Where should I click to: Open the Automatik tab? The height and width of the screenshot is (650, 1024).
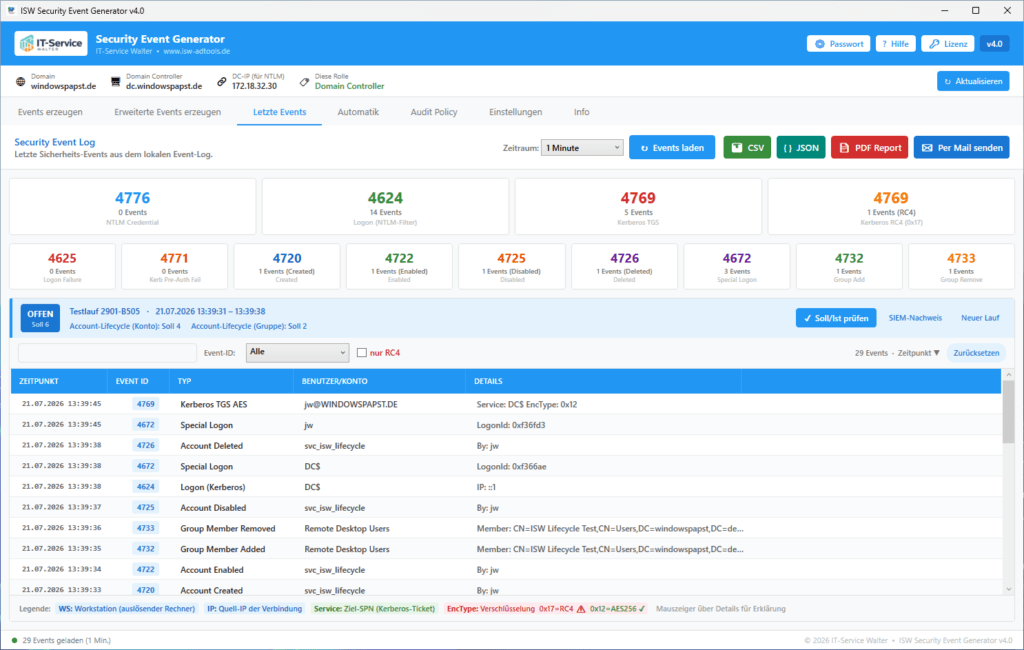pyautogui.click(x=358, y=112)
